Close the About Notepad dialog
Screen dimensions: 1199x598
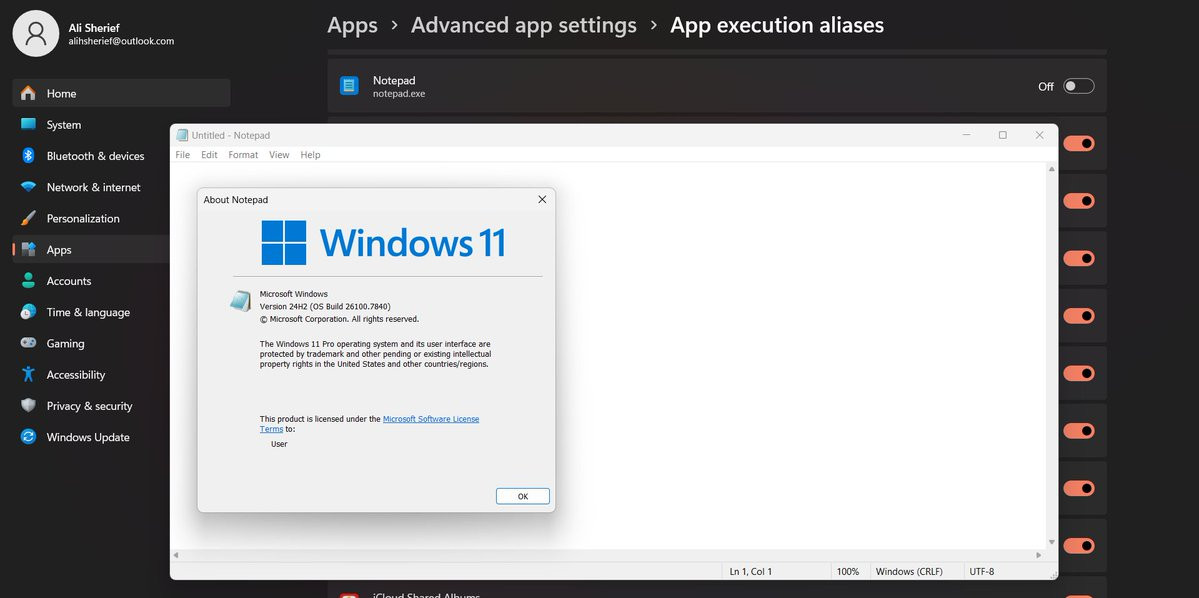542,200
